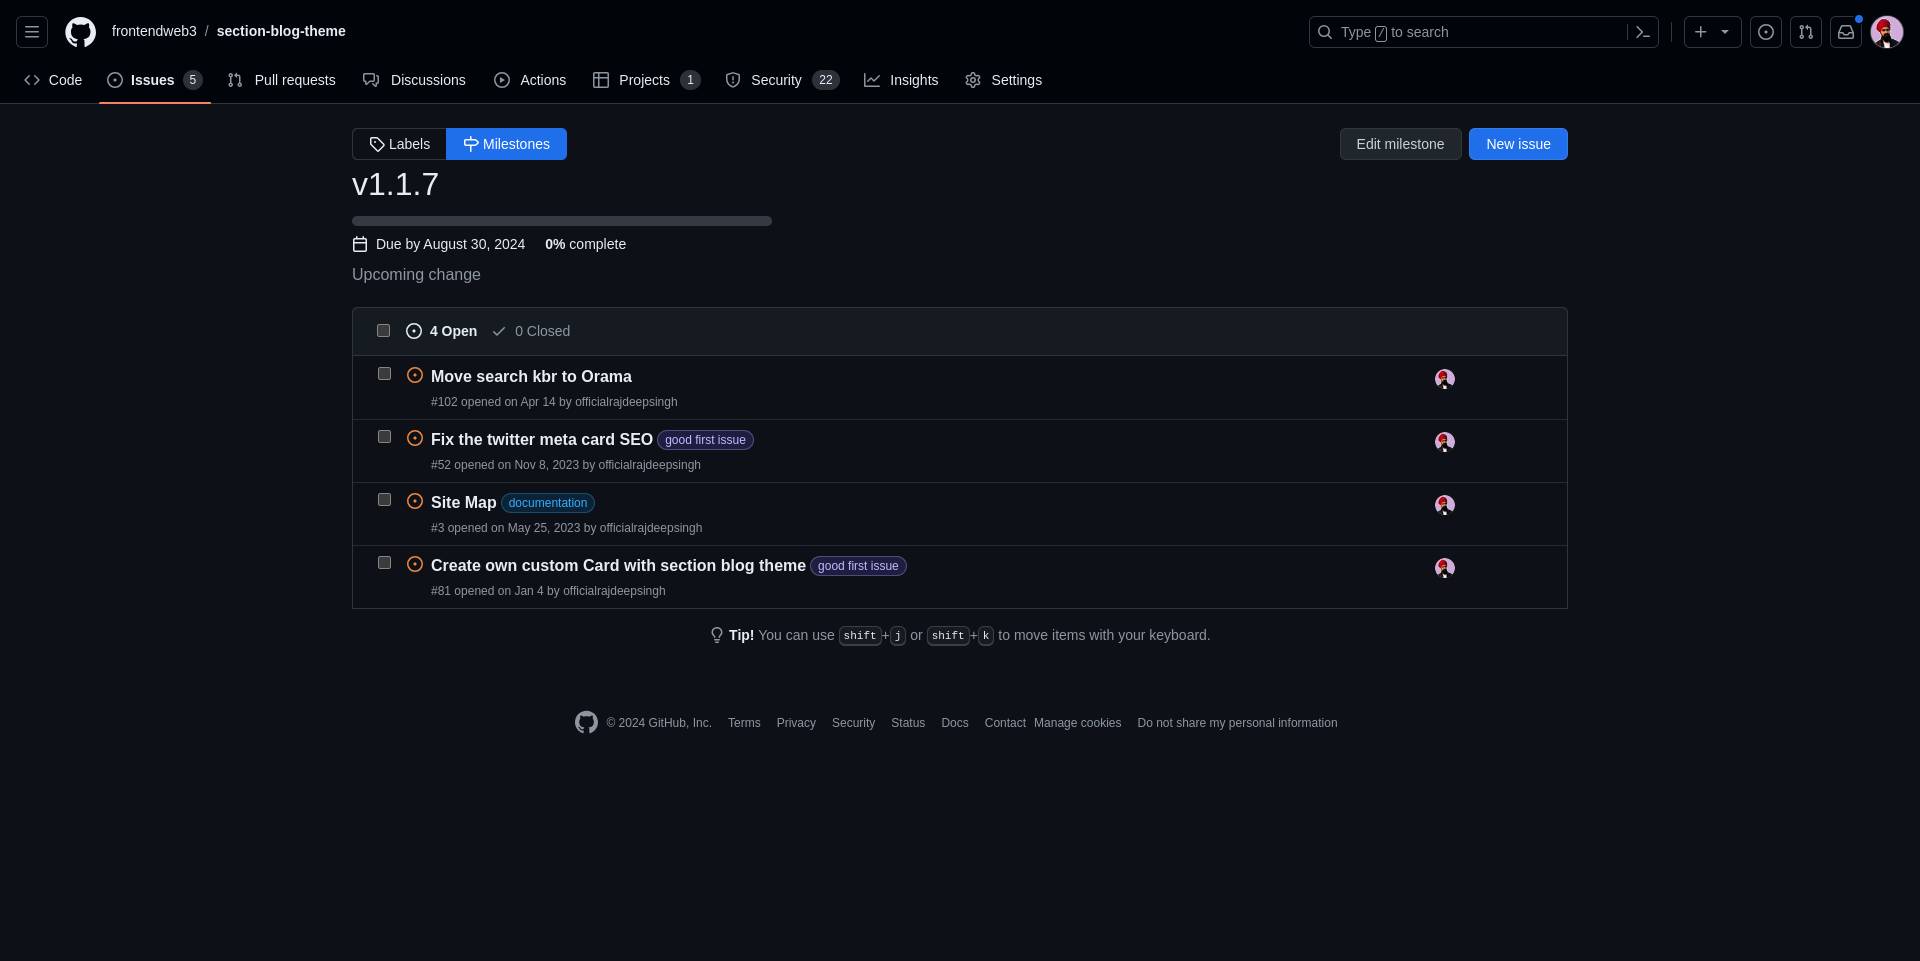Screen dimensions: 1920x961
Task: Click the Edit milestone button
Action: tap(1400, 144)
